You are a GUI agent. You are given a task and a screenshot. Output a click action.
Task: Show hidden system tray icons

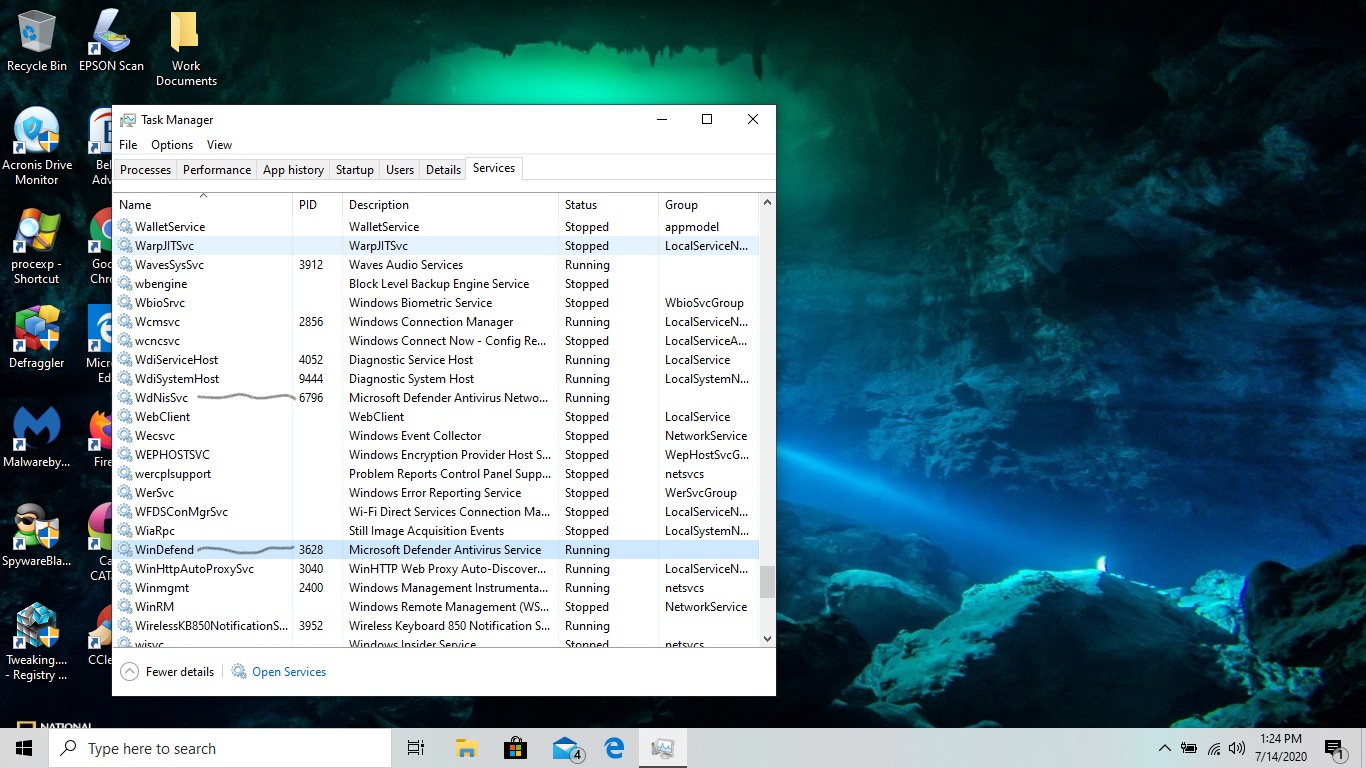[1164, 748]
